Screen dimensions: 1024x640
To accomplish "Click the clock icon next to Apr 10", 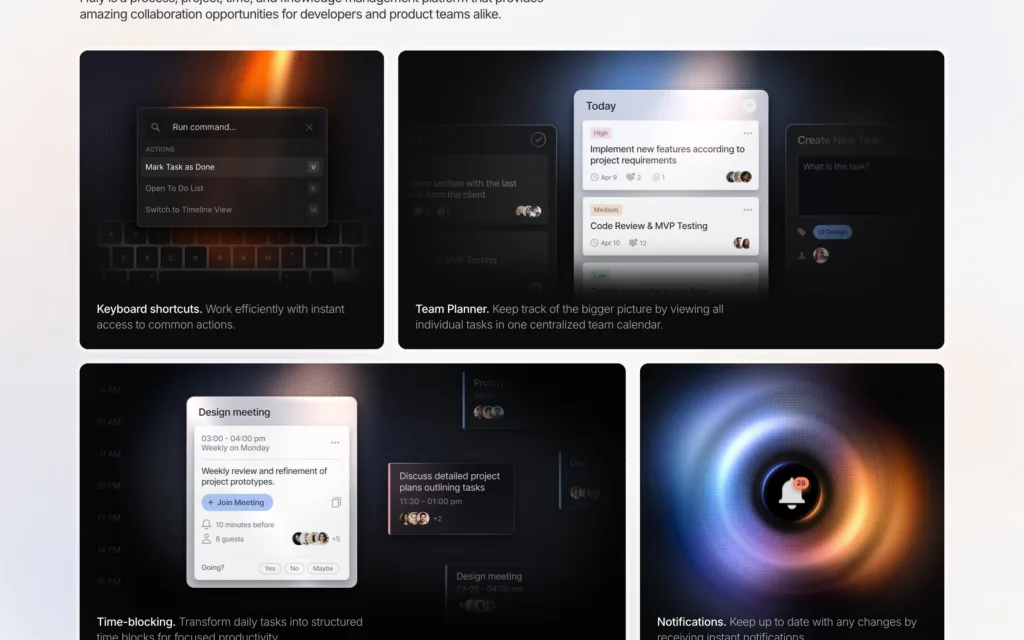I will [594, 243].
